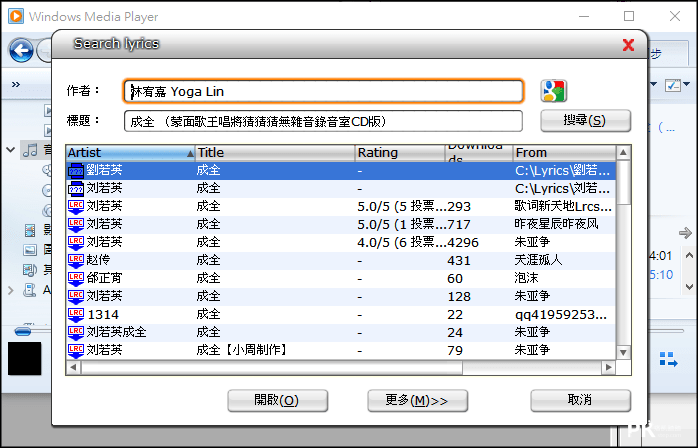Click the seek slider handle in Media Player

tap(23, 332)
